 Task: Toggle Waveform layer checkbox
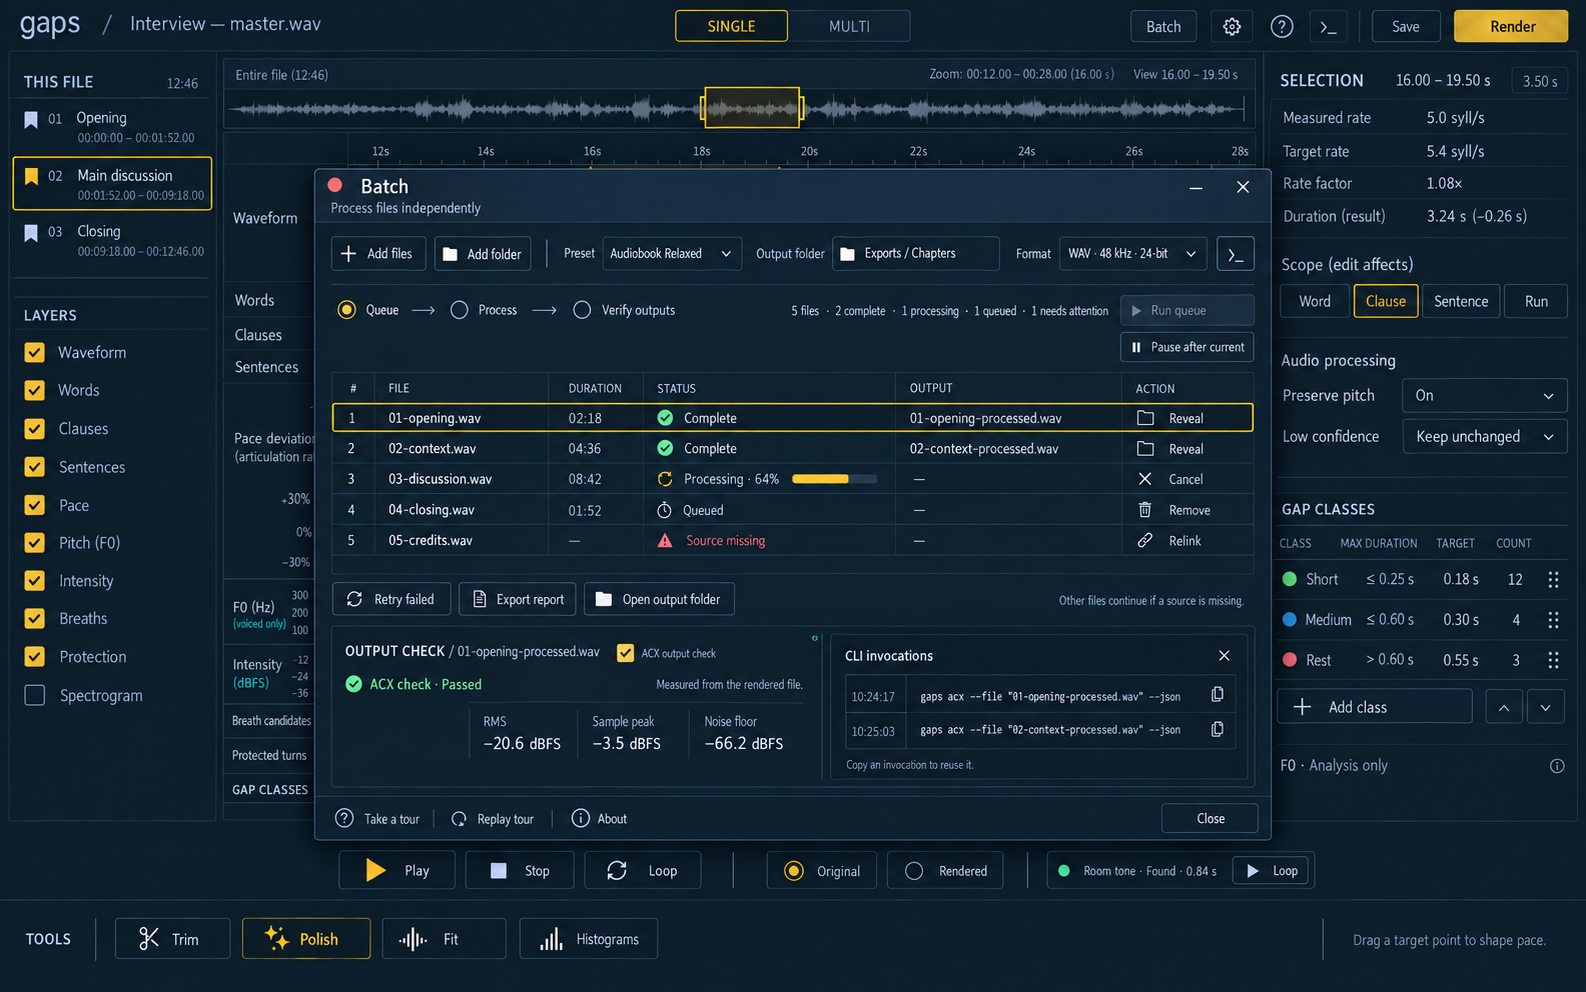(35, 352)
